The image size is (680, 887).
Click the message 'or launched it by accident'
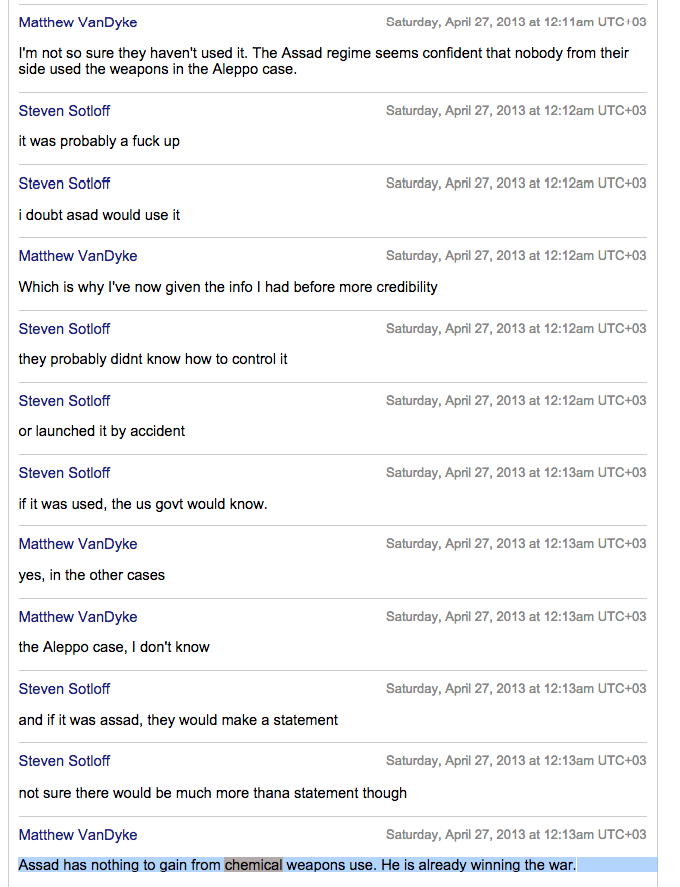click(102, 431)
